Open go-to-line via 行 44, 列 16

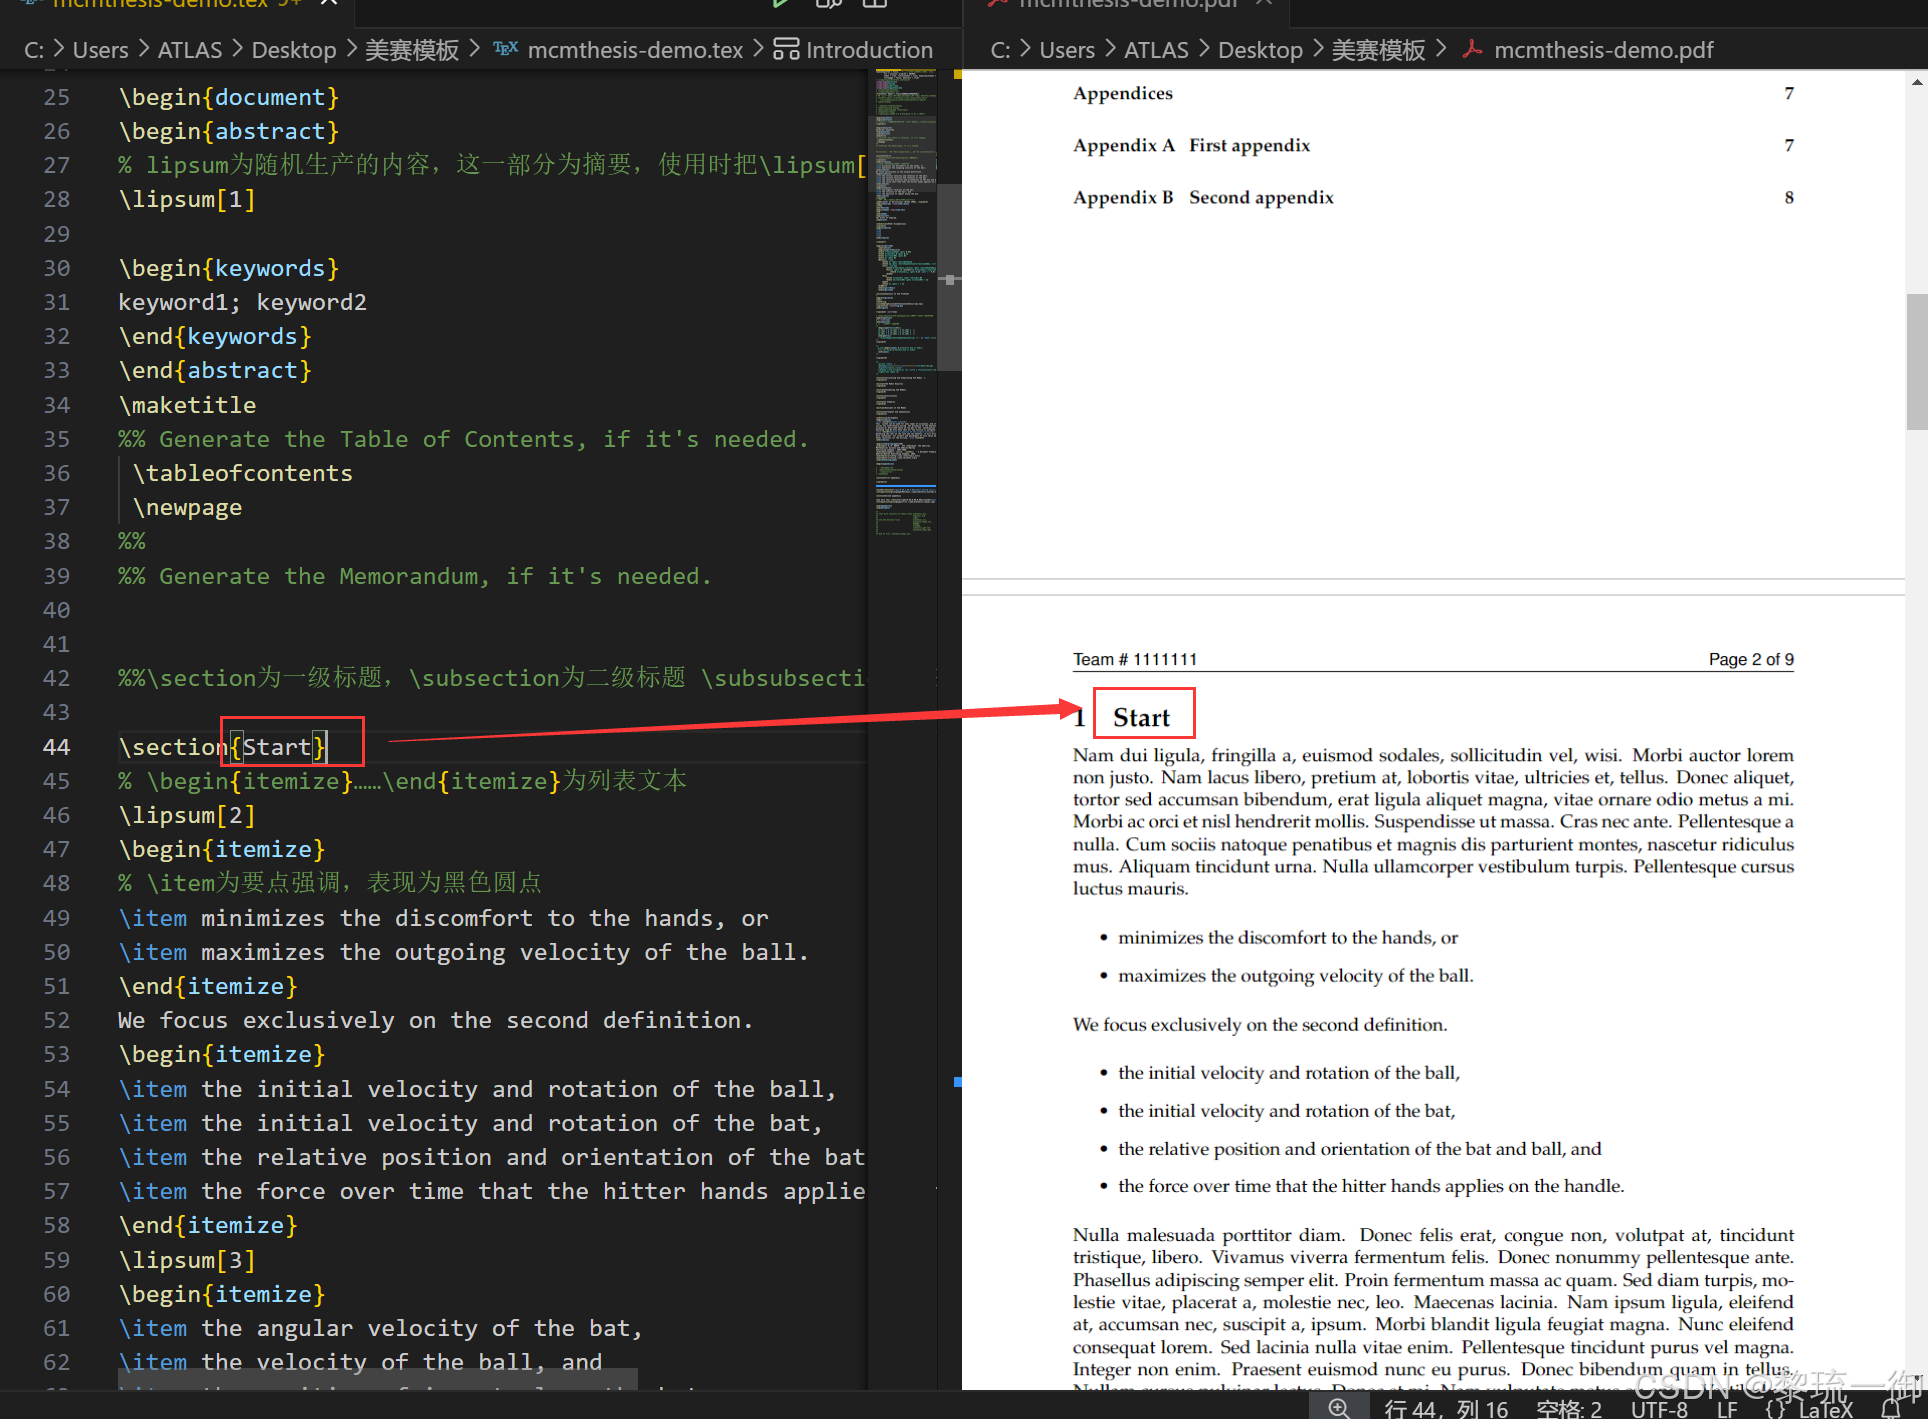tap(1446, 1408)
